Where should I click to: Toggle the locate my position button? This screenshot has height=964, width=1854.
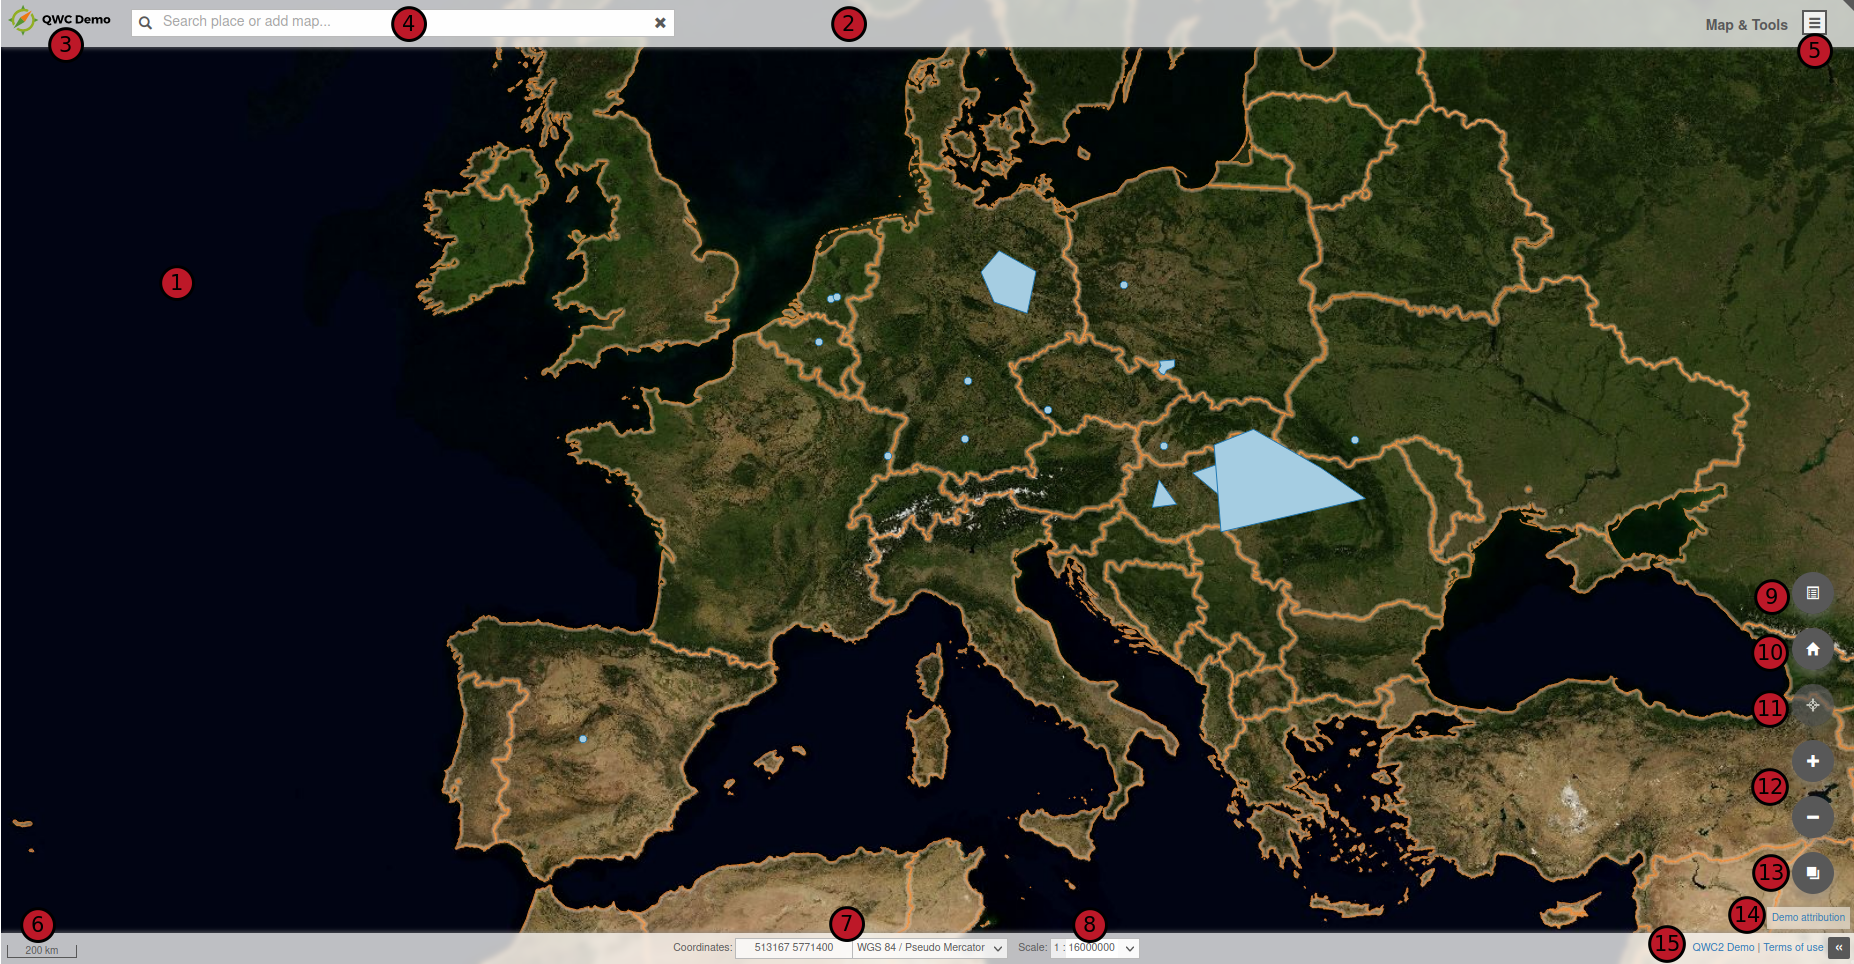1812,705
